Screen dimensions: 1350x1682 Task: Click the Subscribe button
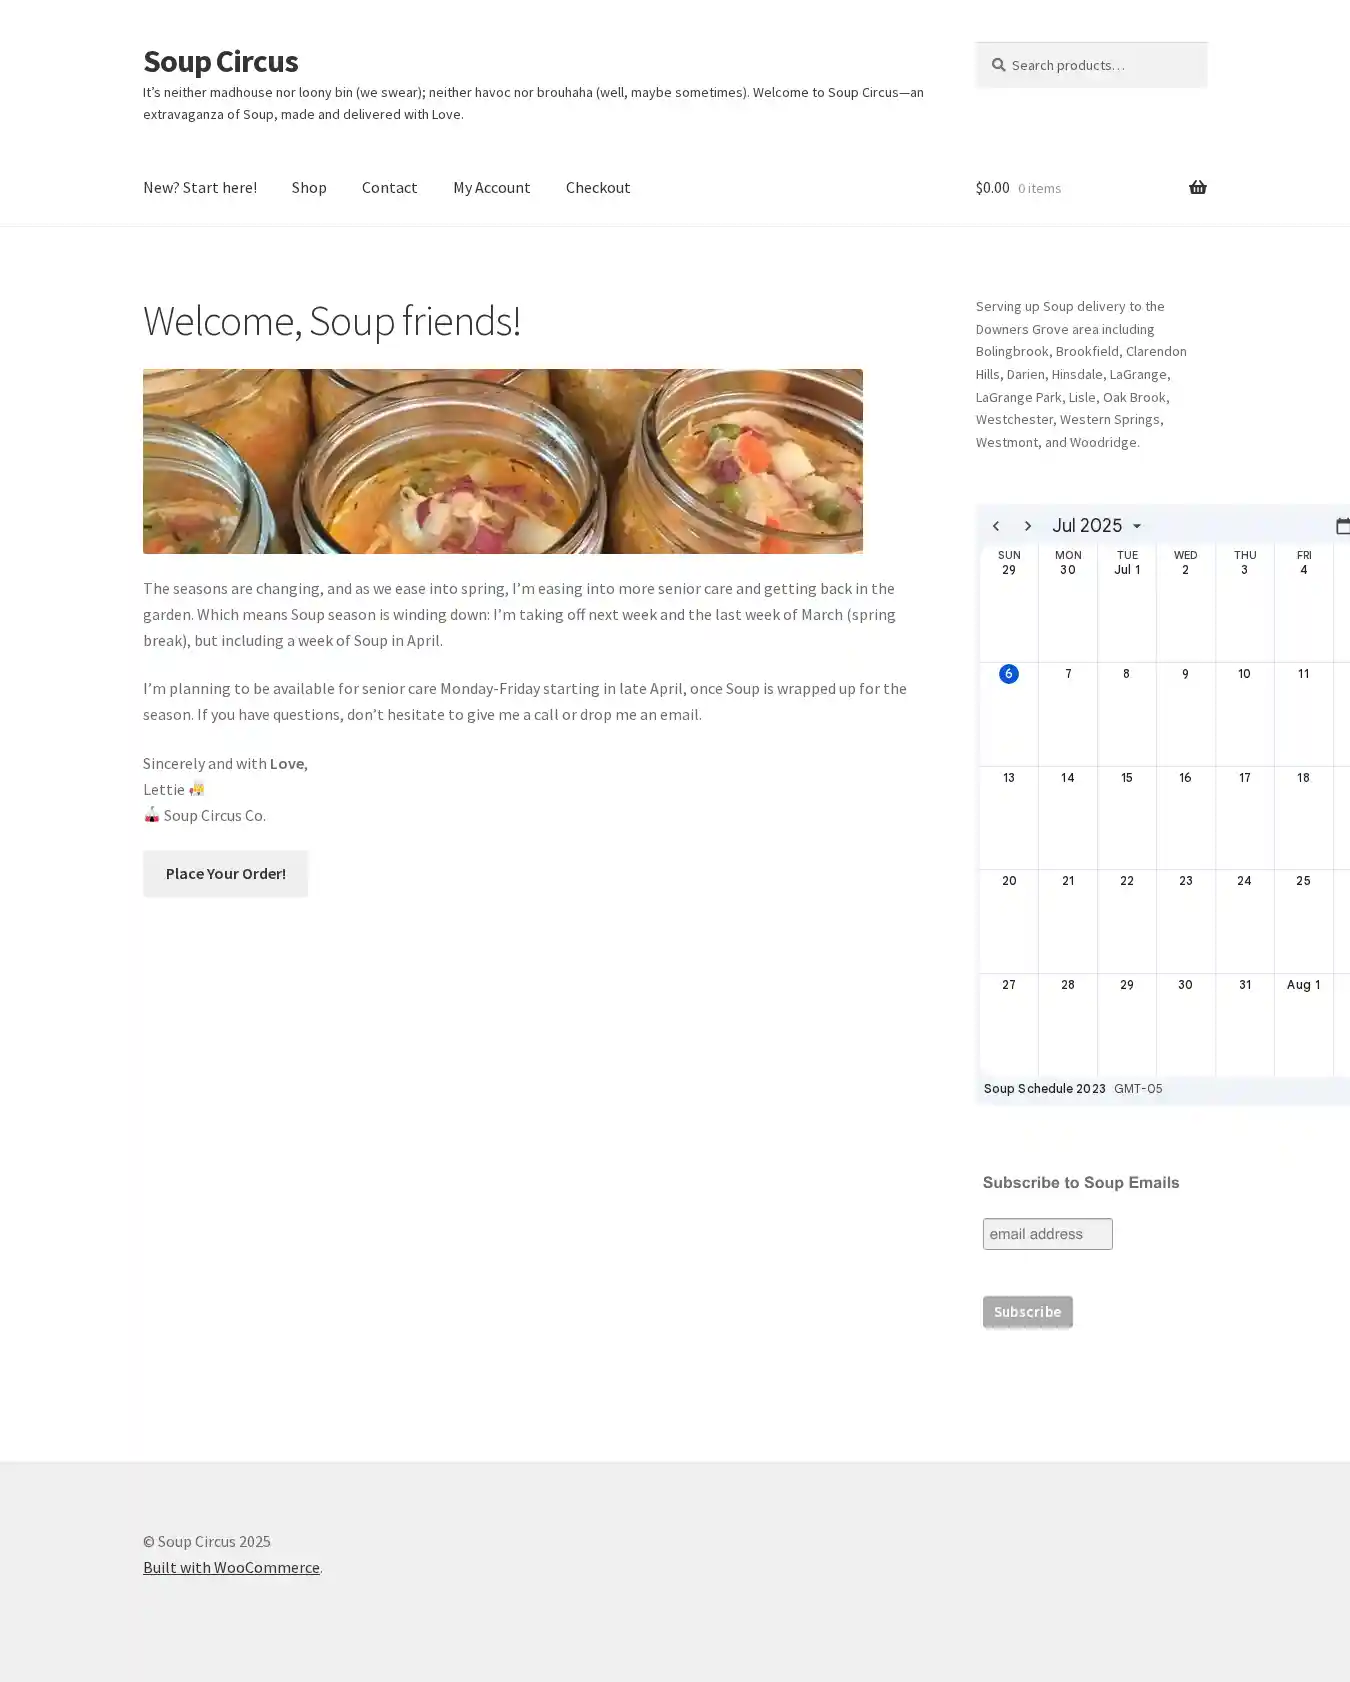pyautogui.click(x=1027, y=1311)
